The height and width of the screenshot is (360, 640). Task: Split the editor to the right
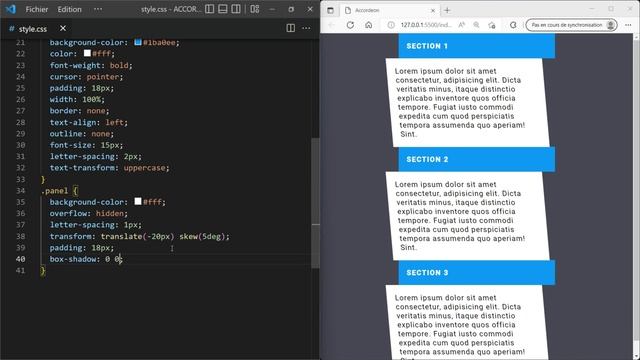tap(290, 28)
